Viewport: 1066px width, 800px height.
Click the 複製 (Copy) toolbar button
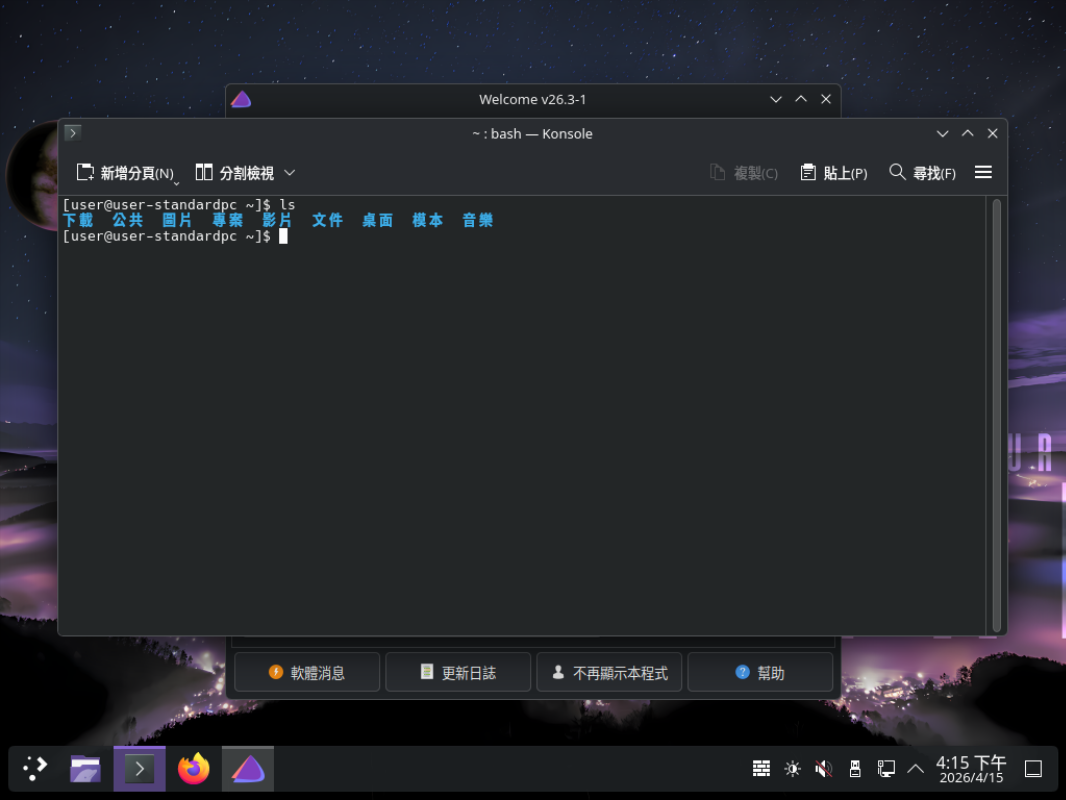[743, 173]
